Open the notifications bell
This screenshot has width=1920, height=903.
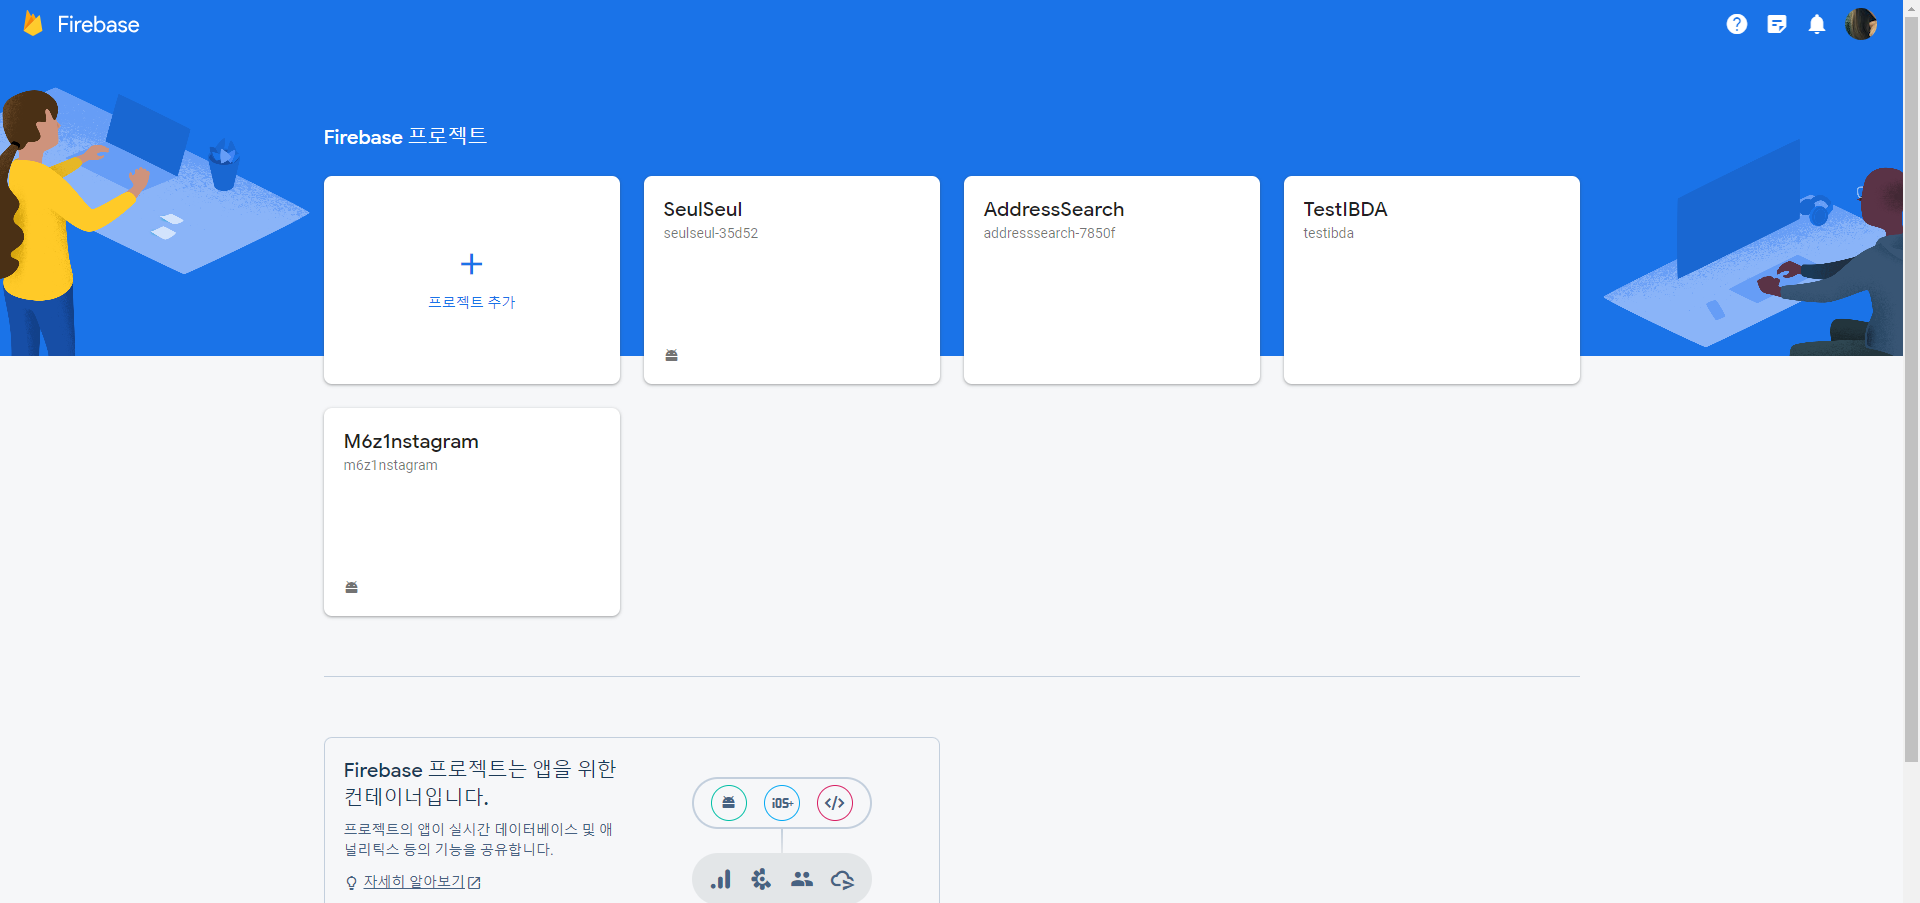[x=1817, y=24]
